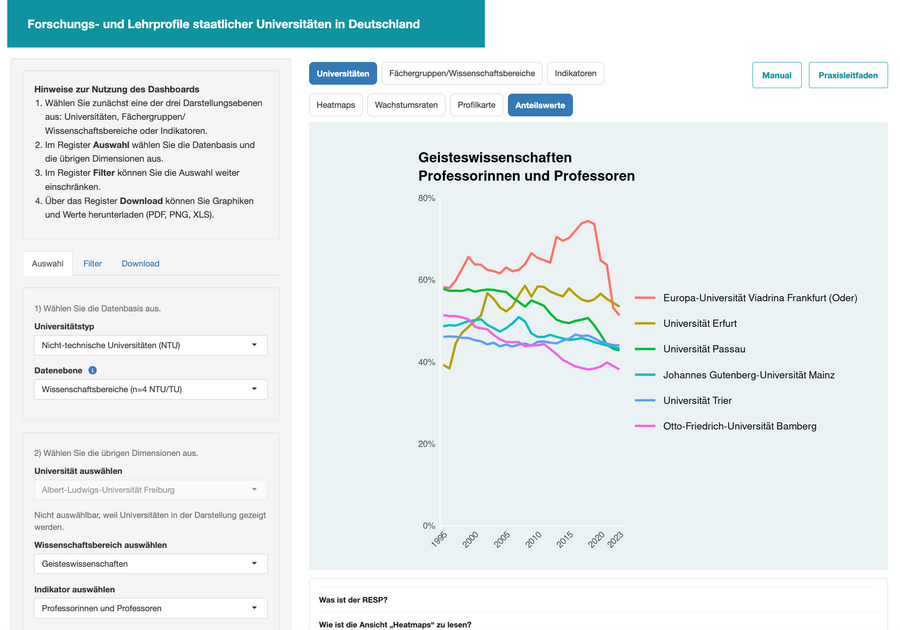Open the disabled Universität auswählen dropdown
The width and height of the screenshot is (900, 630).
(150, 490)
